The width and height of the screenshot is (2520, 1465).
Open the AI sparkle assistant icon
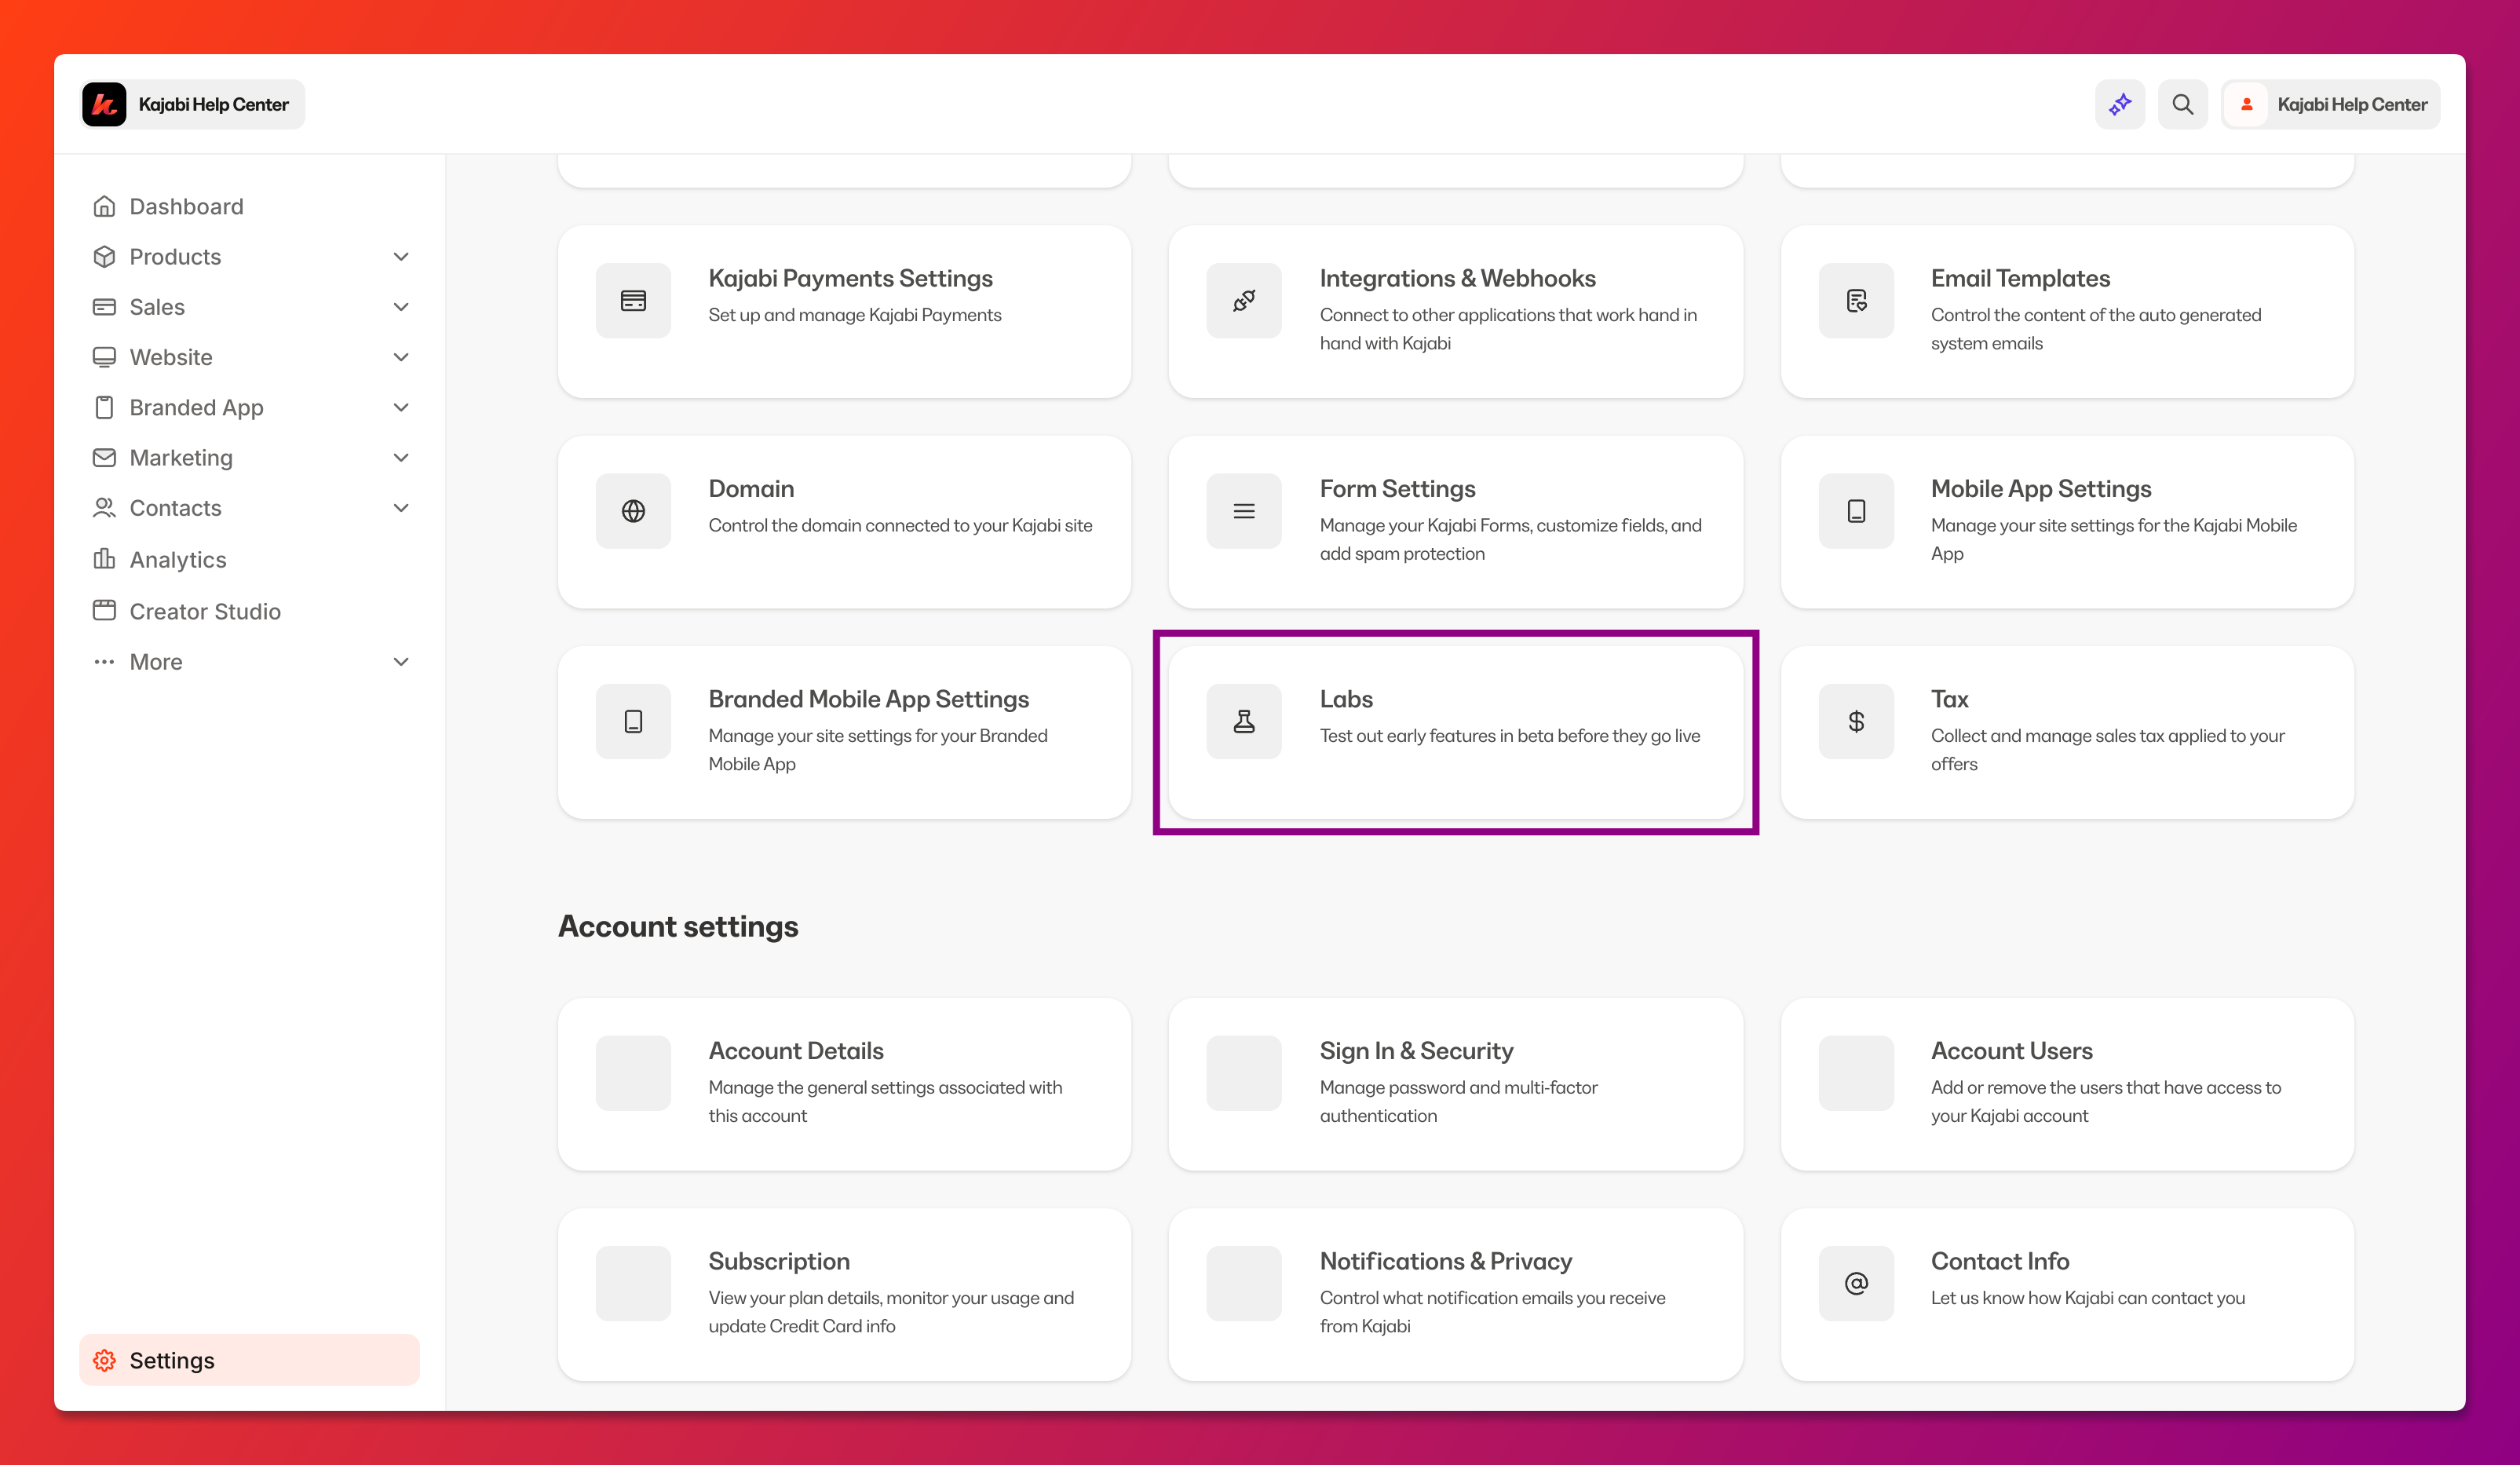click(x=2120, y=104)
